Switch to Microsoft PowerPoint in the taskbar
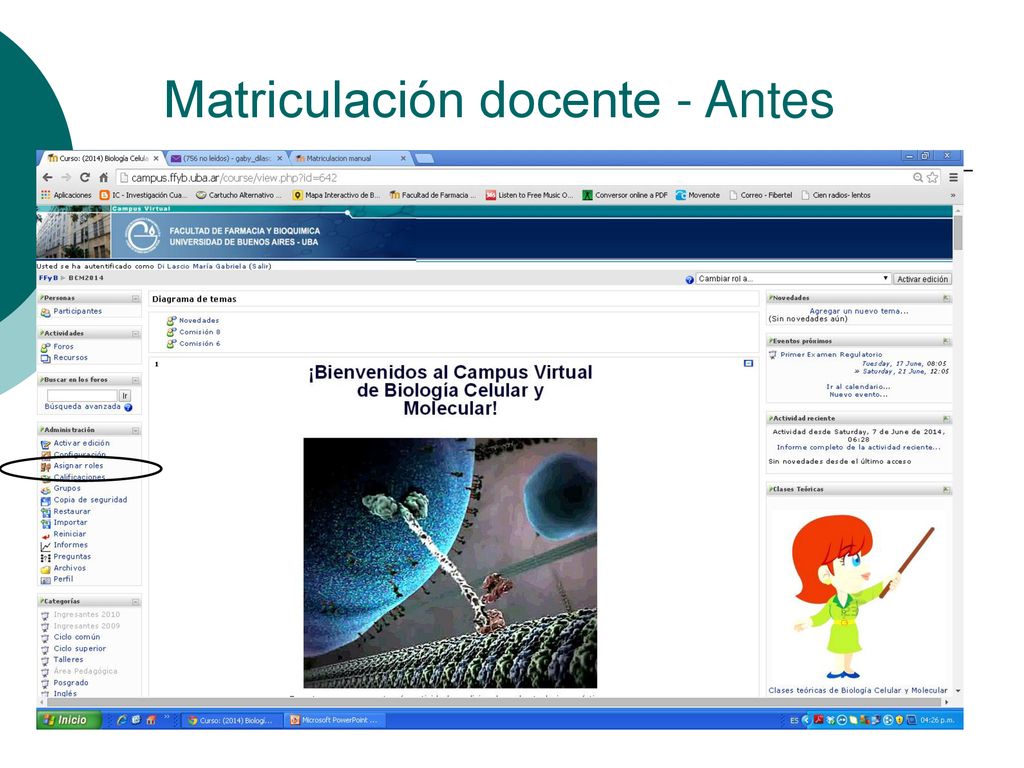Image resolution: width=1024 pixels, height=768 pixels. coord(335,720)
